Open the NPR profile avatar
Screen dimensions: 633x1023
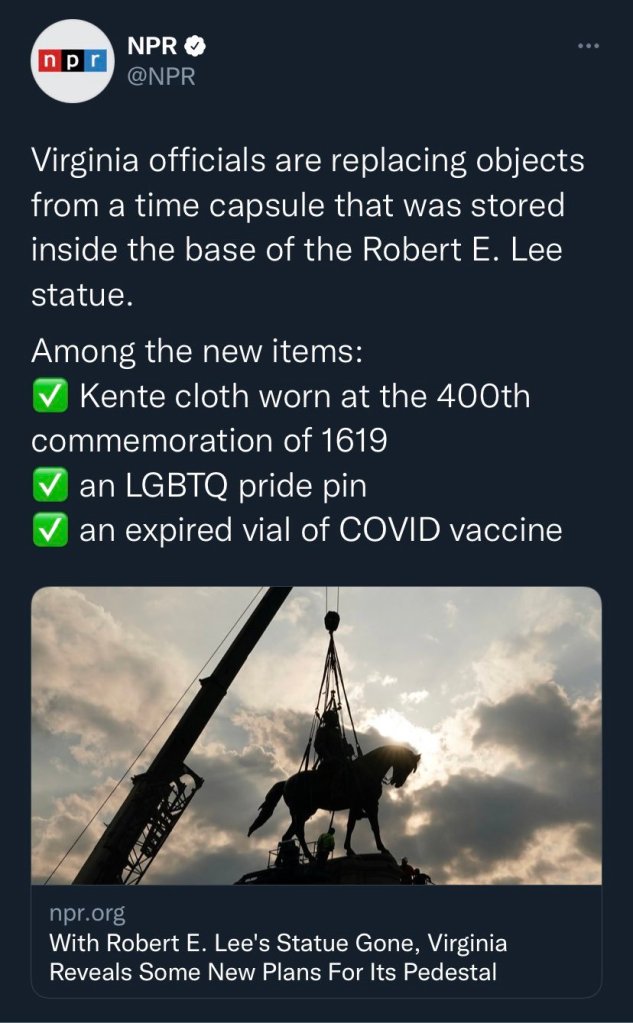70,61
